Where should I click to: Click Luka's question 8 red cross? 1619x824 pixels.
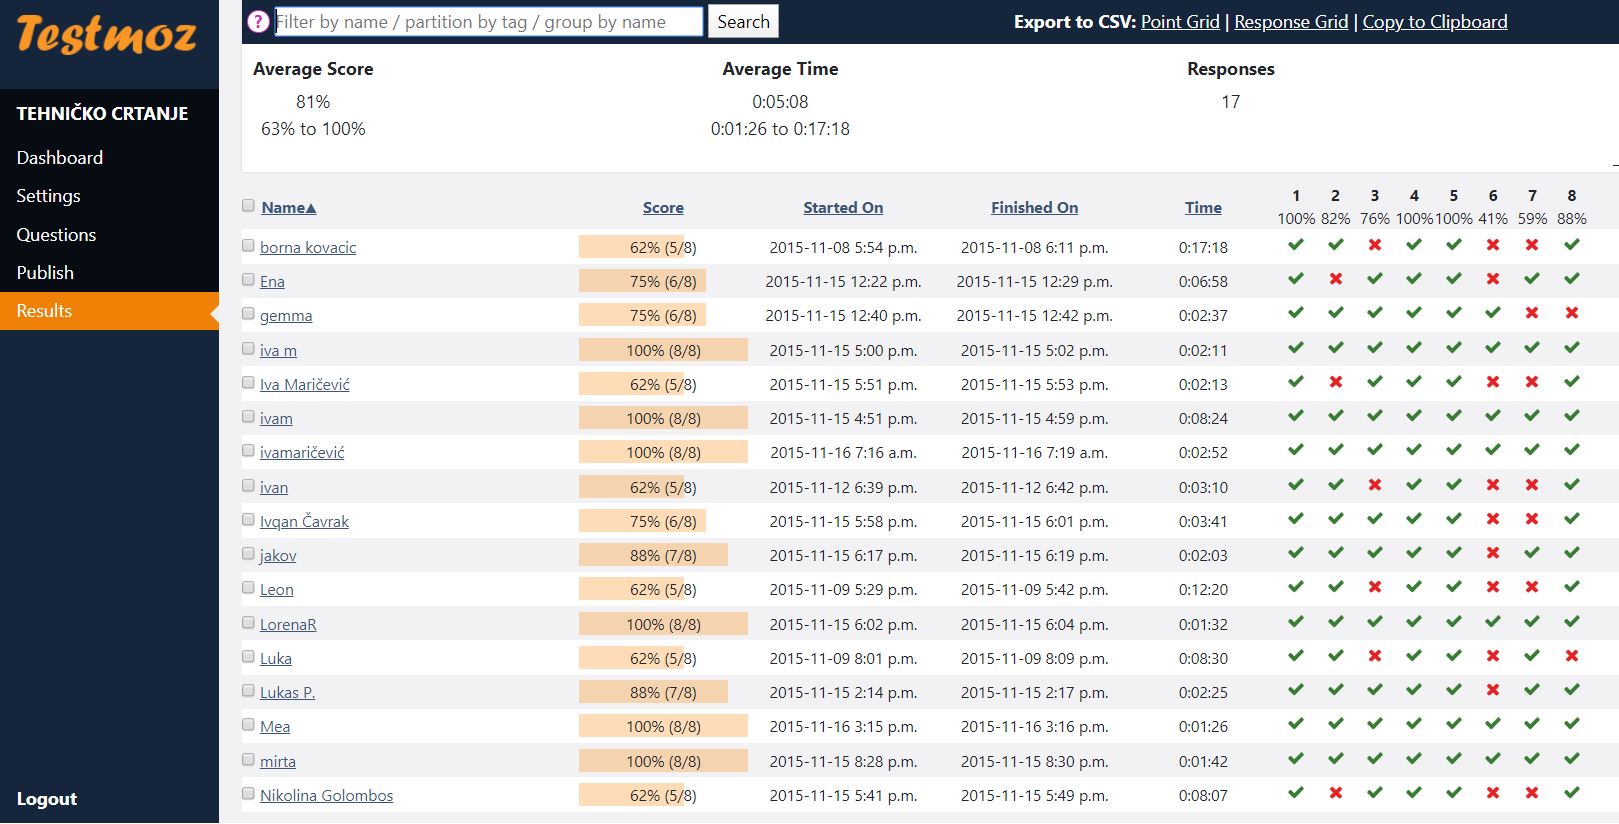1572,656
